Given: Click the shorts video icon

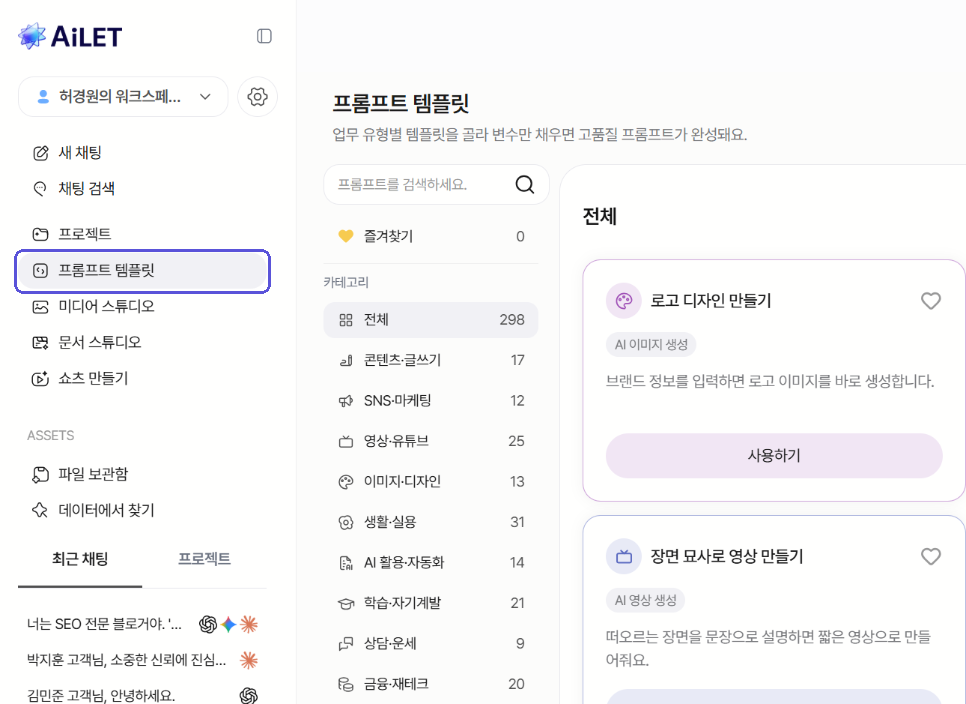Looking at the screenshot, I should [x=41, y=378].
